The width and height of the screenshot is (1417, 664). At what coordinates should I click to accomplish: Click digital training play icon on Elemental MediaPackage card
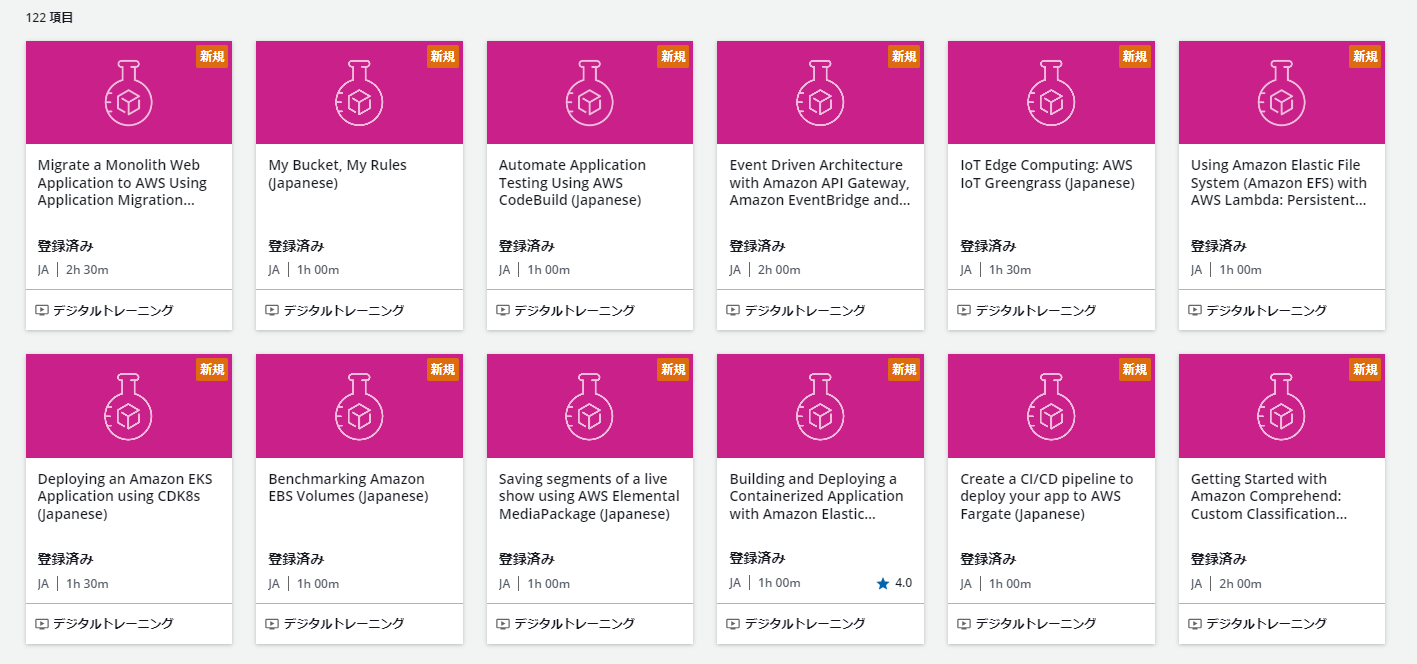pos(503,624)
